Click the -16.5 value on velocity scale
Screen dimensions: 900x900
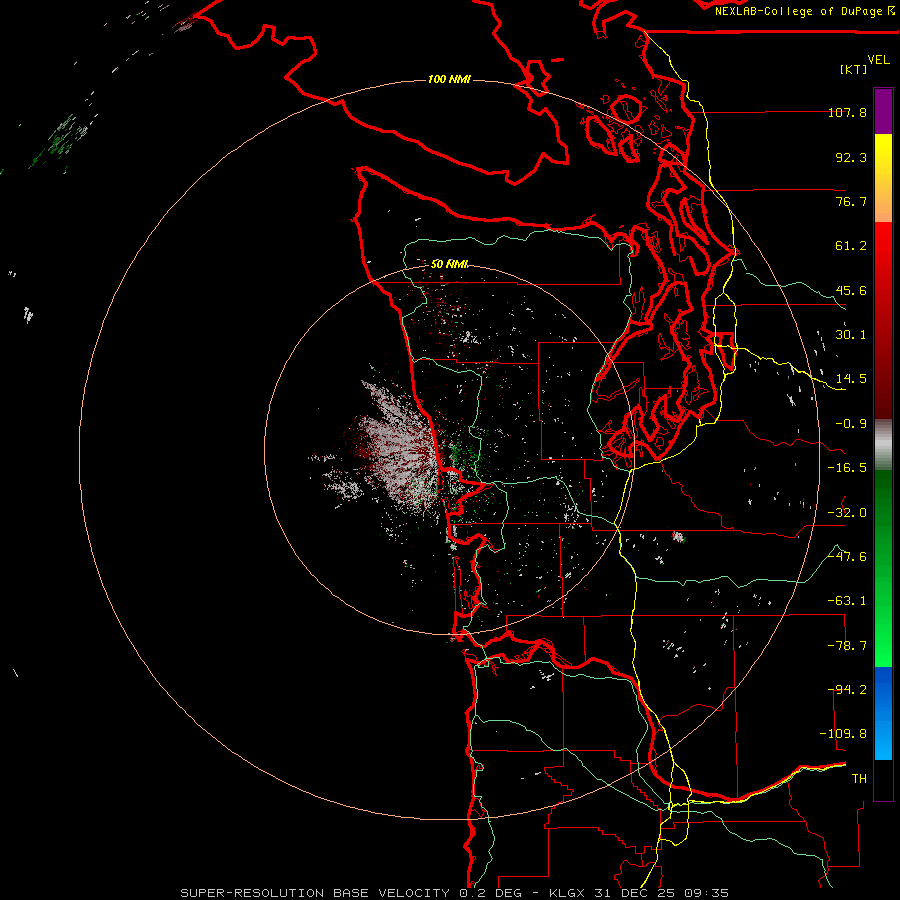[x=847, y=468]
